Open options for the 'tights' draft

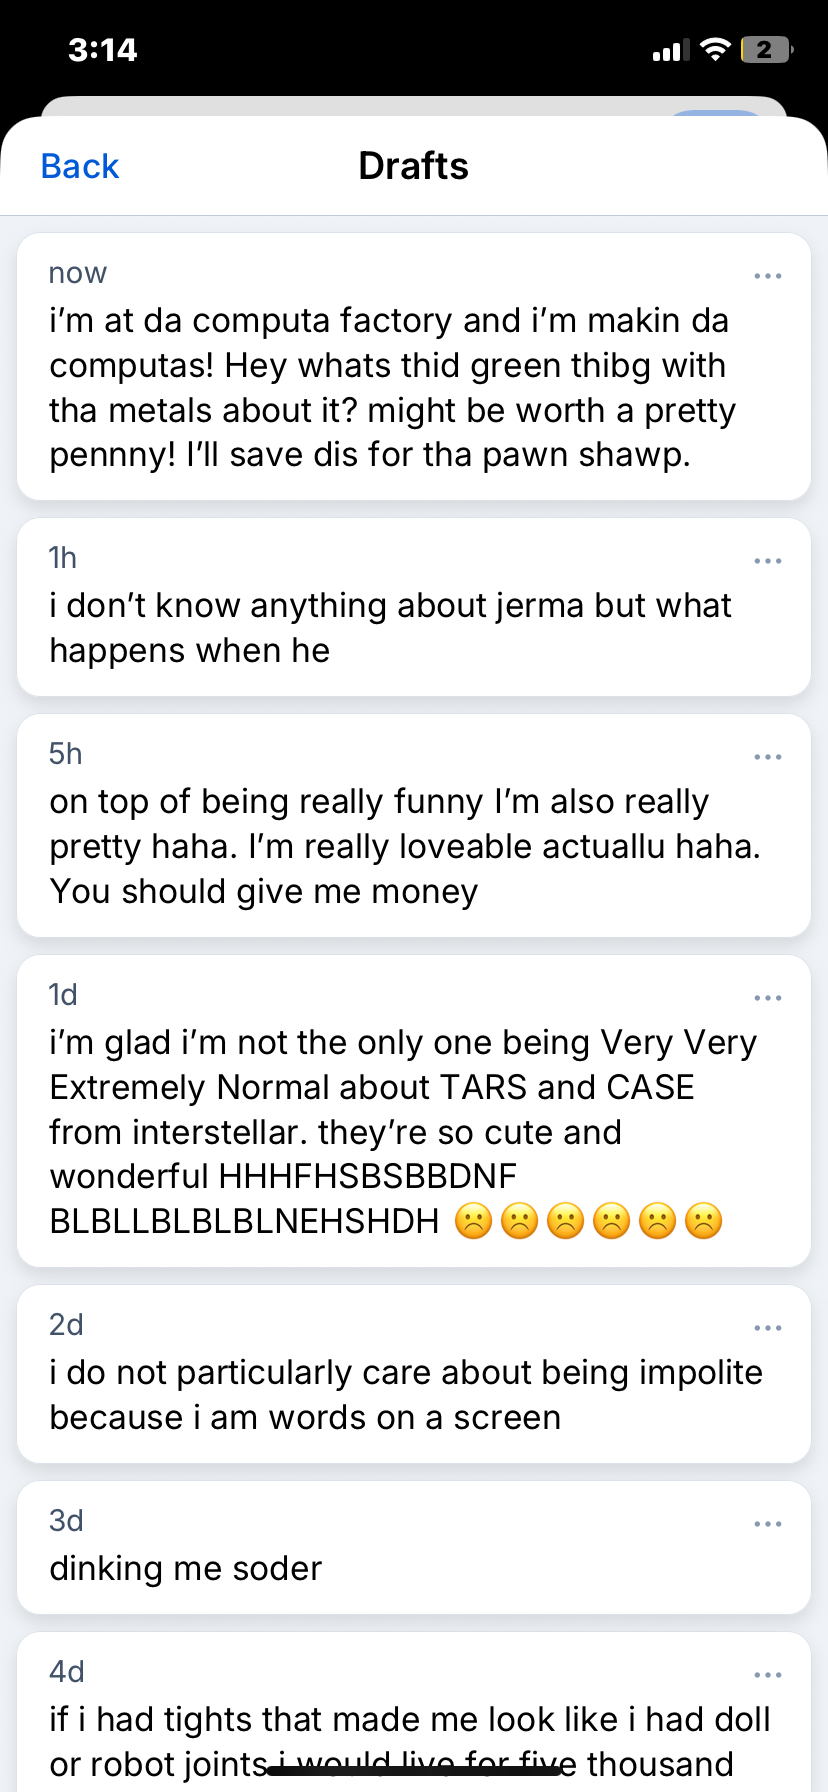[x=767, y=1675]
